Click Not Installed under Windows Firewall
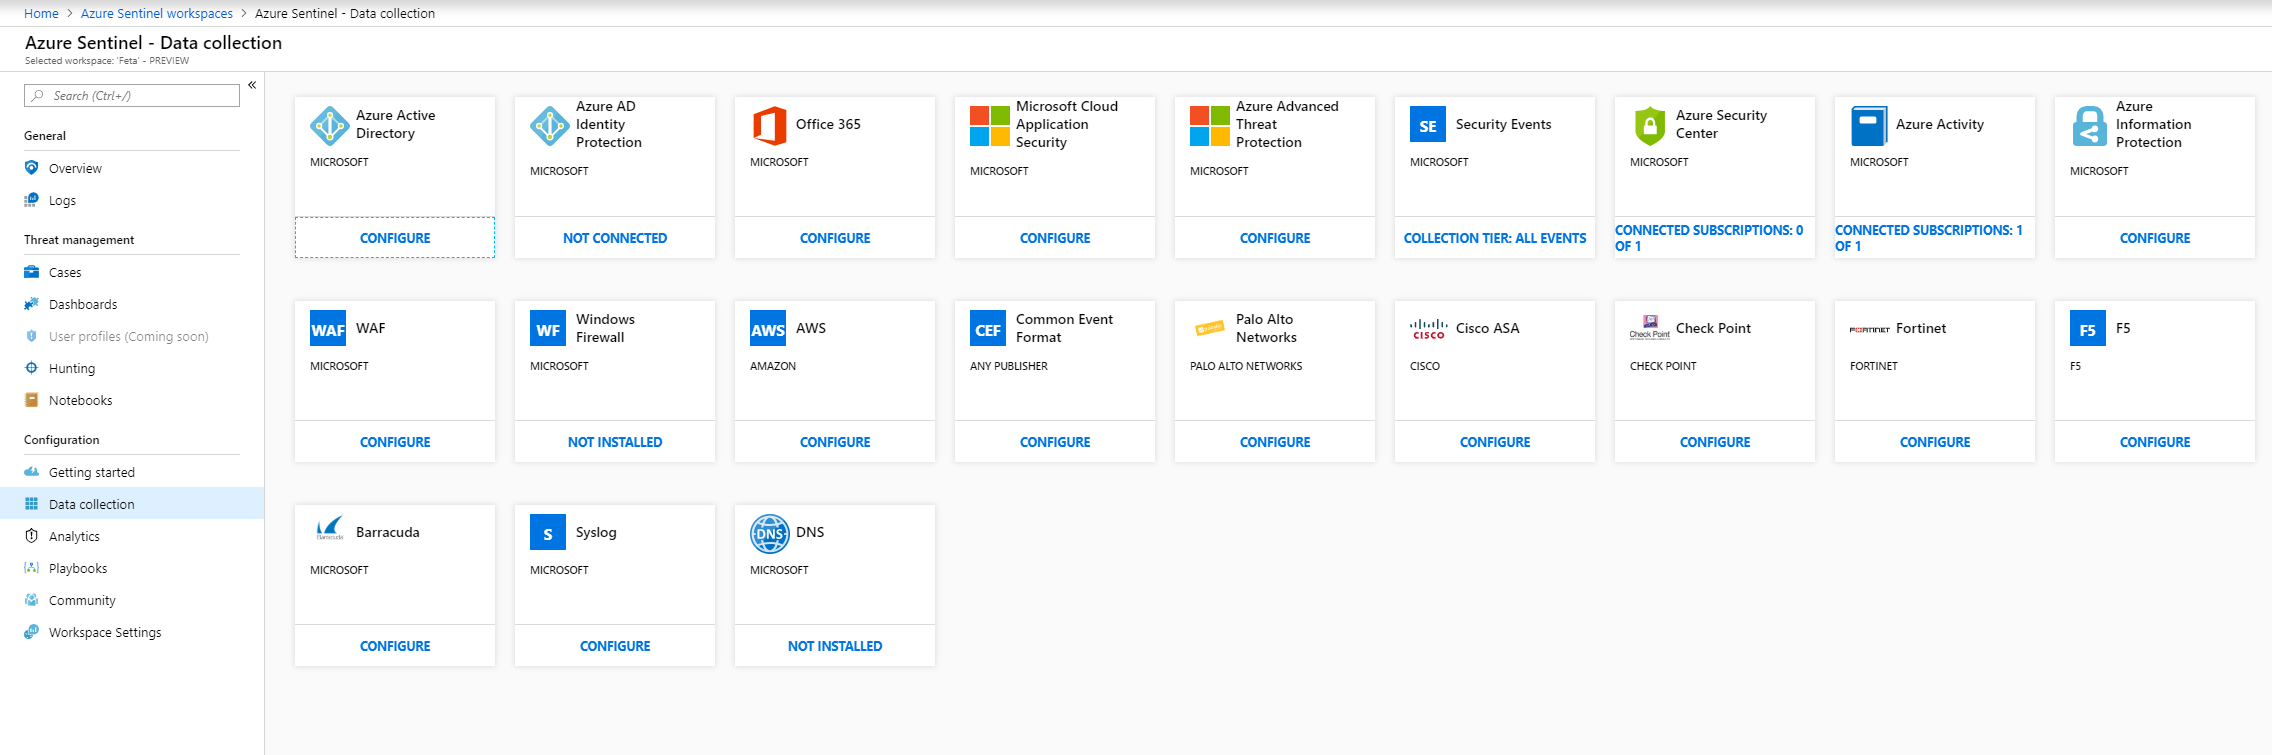Screen dimensions: 2272x755 (x=615, y=442)
